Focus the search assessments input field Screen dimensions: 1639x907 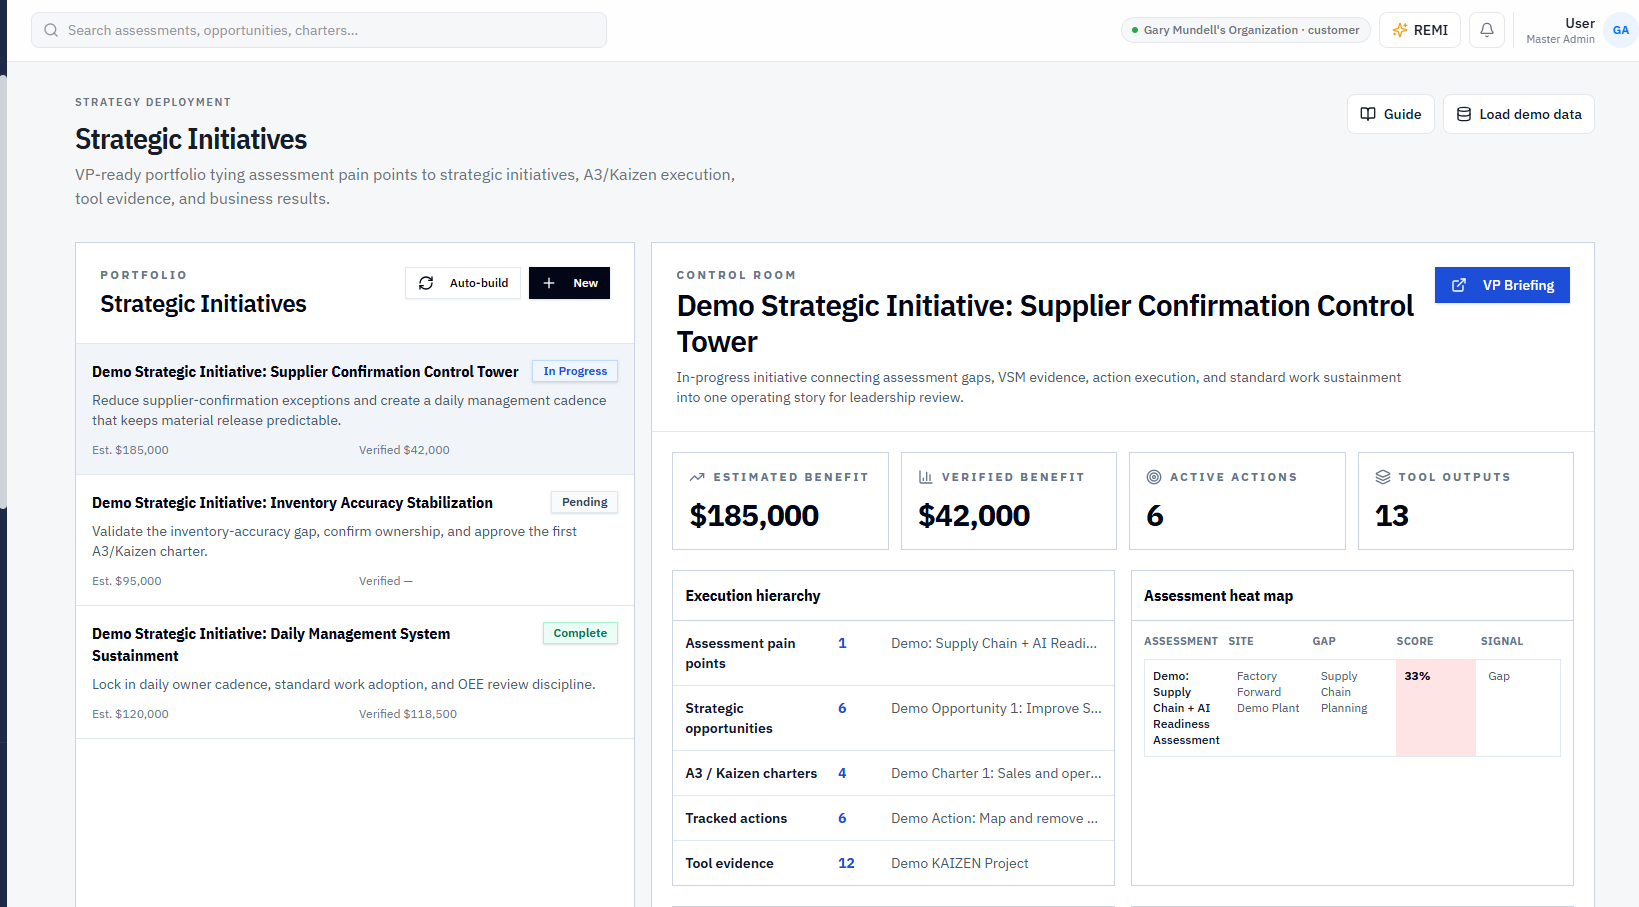click(x=319, y=30)
